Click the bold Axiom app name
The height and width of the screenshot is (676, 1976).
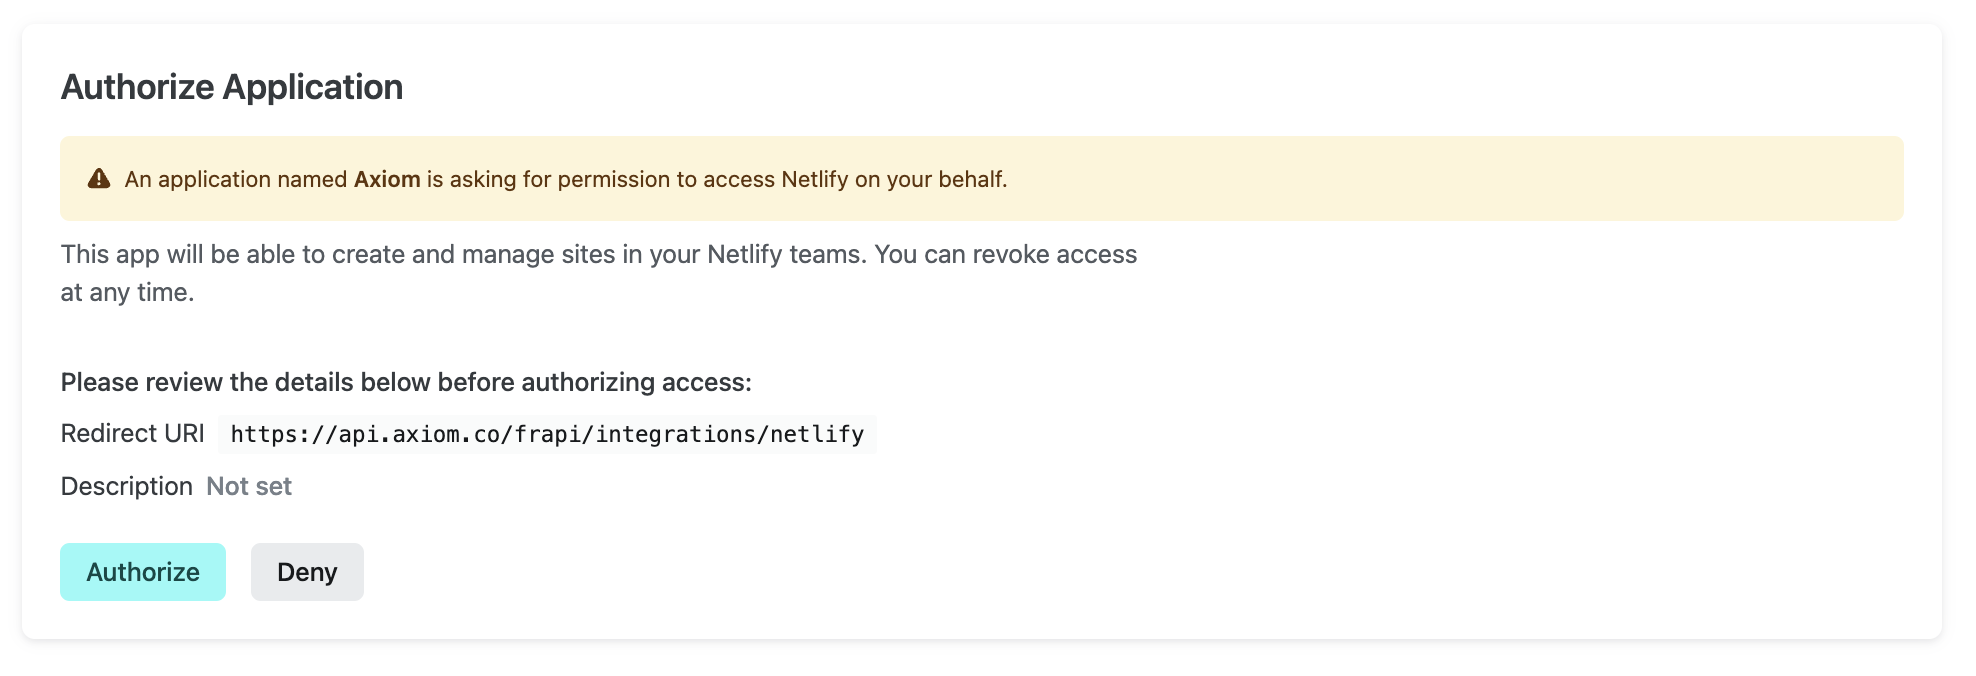click(x=387, y=179)
